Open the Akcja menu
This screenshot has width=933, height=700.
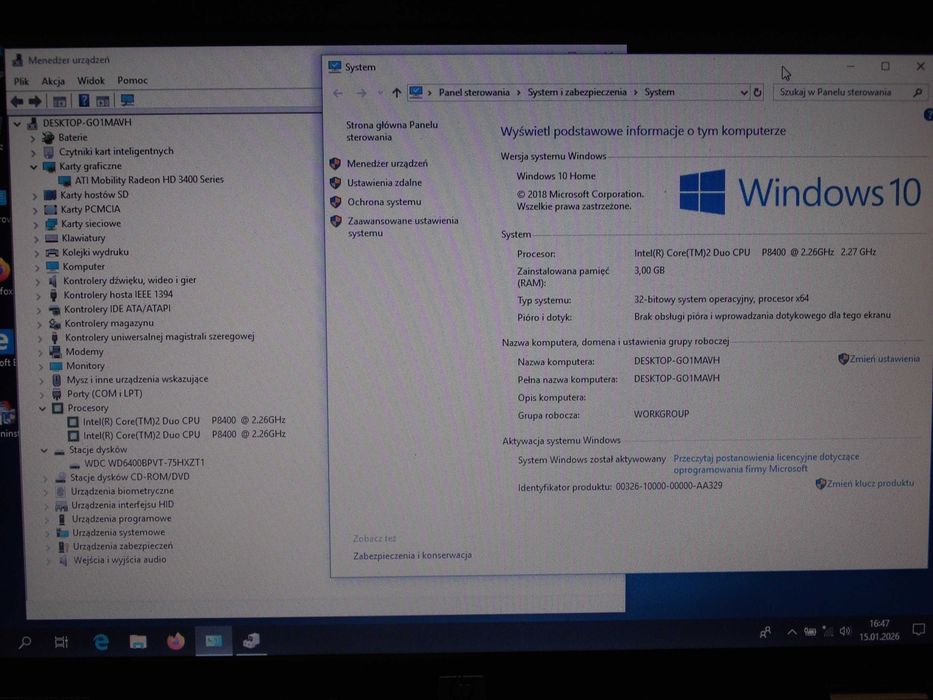click(x=53, y=81)
